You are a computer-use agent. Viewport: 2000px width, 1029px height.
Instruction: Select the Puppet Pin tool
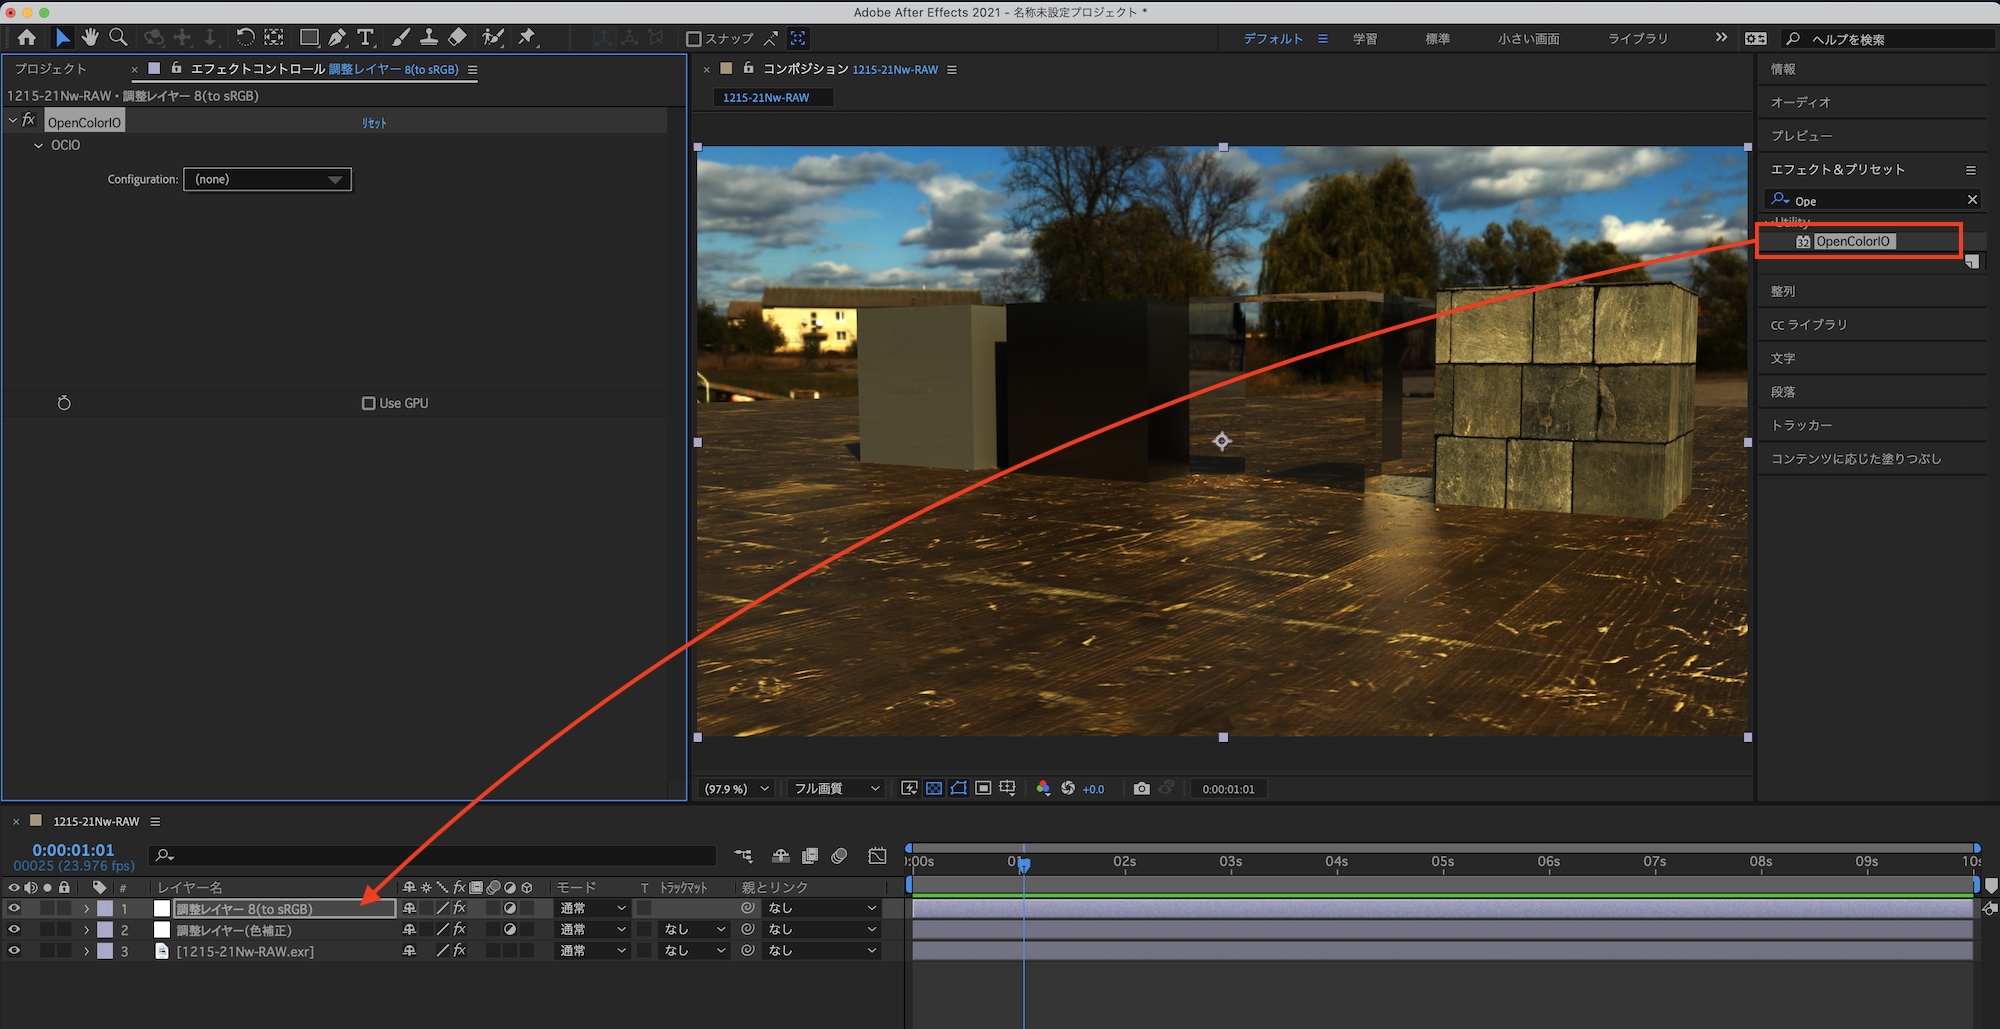527,38
